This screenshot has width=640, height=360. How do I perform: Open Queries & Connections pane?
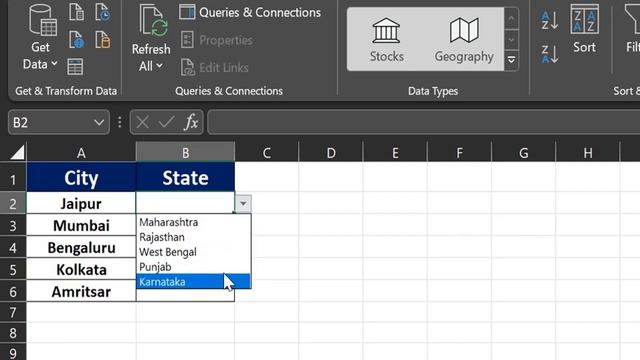250,13
